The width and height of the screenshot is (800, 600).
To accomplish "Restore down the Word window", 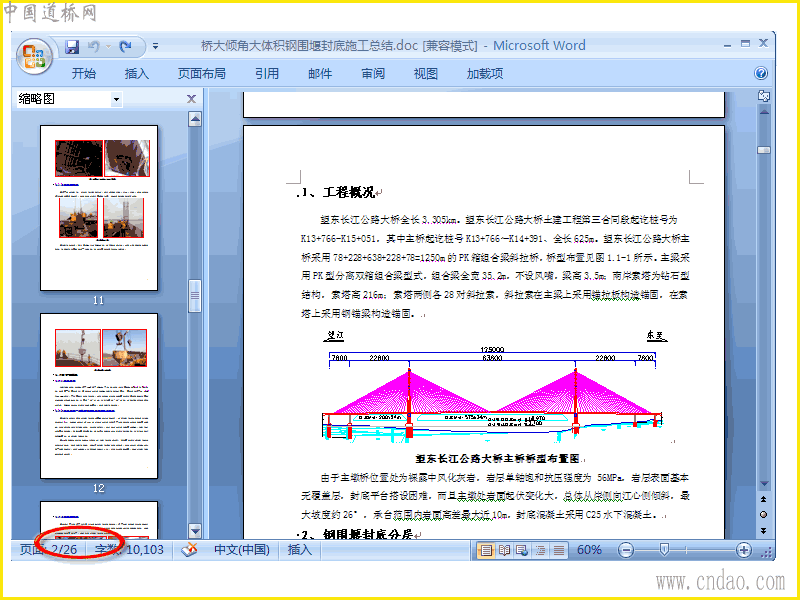I will coord(745,44).
